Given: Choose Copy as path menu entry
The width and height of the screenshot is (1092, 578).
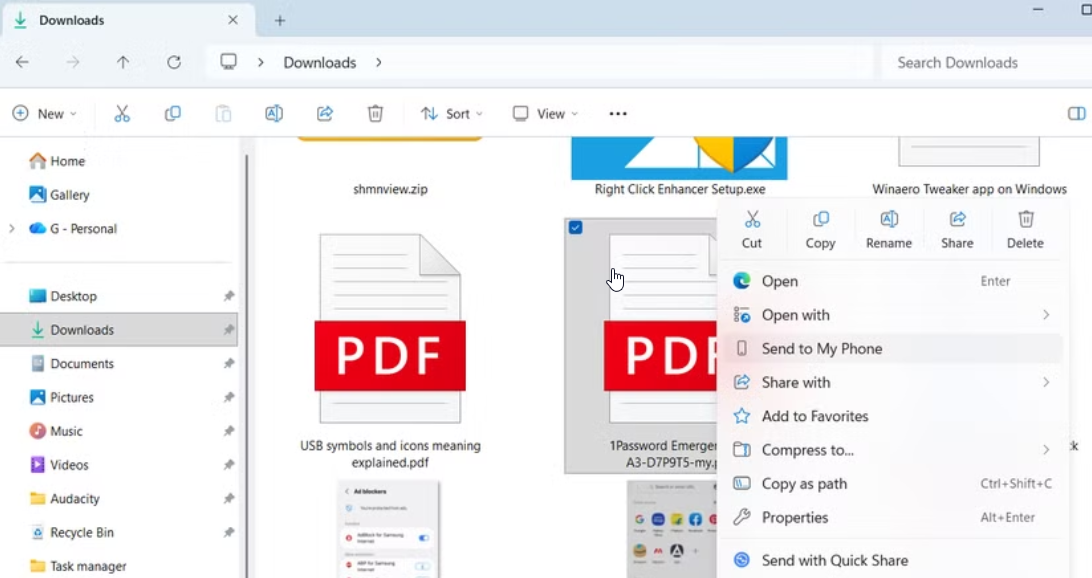Looking at the screenshot, I should click(804, 484).
